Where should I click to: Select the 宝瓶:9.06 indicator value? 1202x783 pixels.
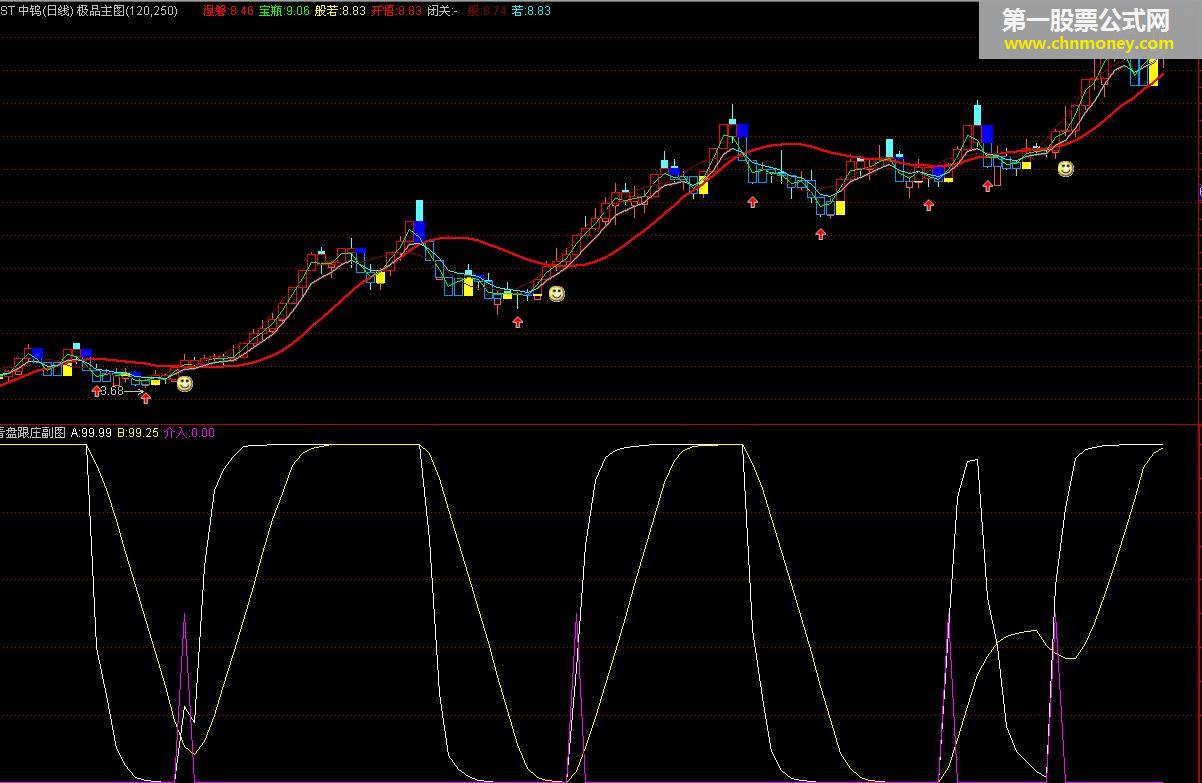284,10
